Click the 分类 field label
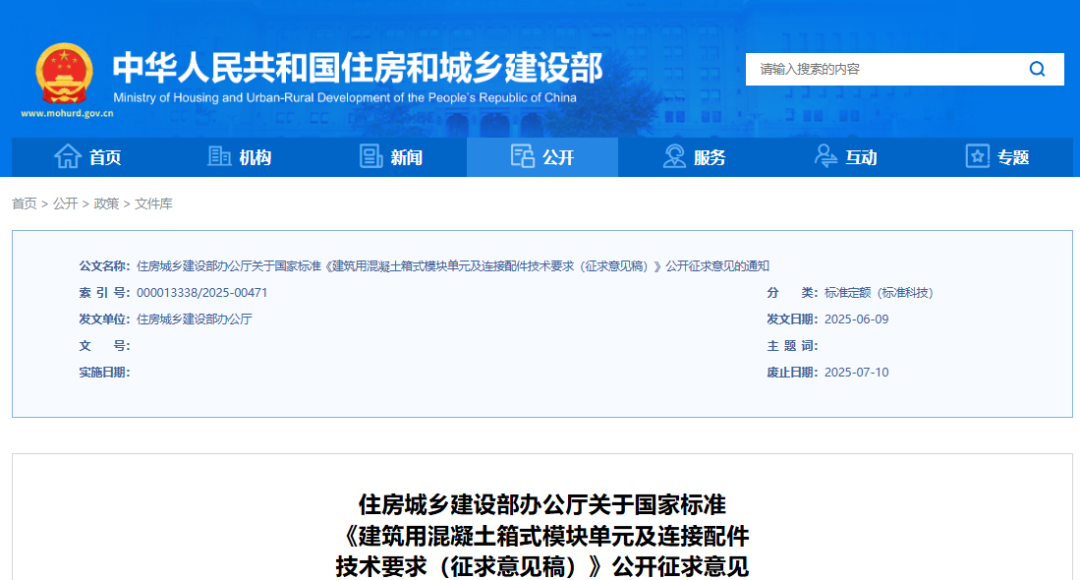Image resolution: width=1080 pixels, height=580 pixels. [792, 293]
